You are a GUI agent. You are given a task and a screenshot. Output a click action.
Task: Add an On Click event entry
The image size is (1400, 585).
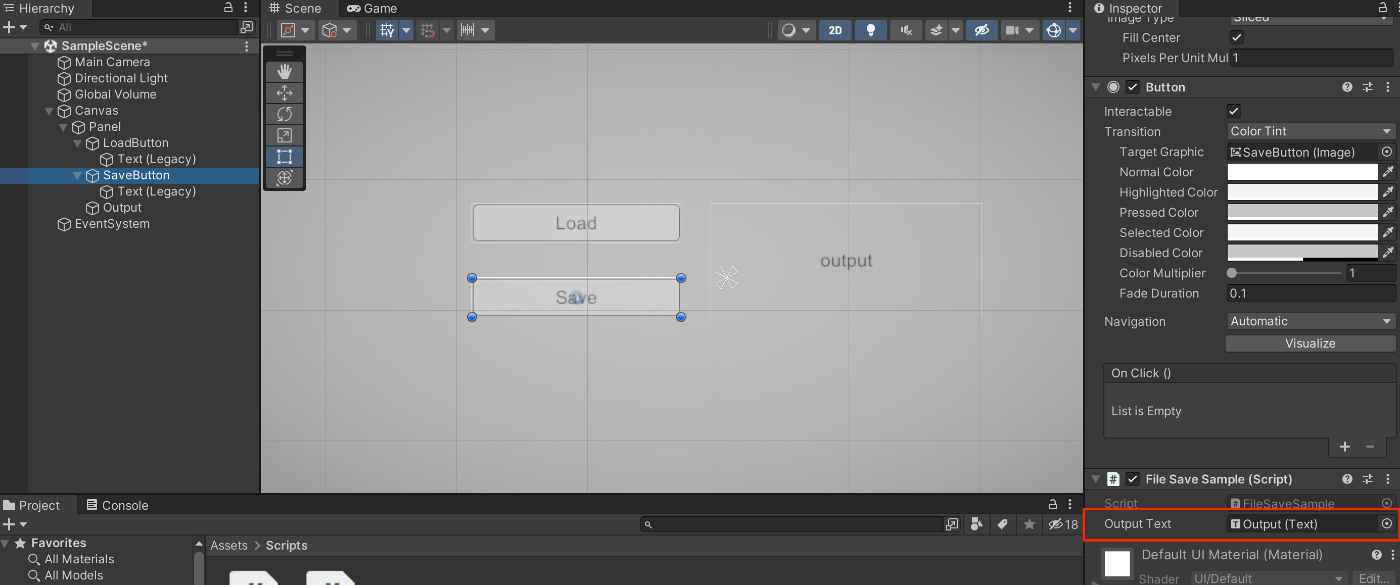(x=1345, y=447)
